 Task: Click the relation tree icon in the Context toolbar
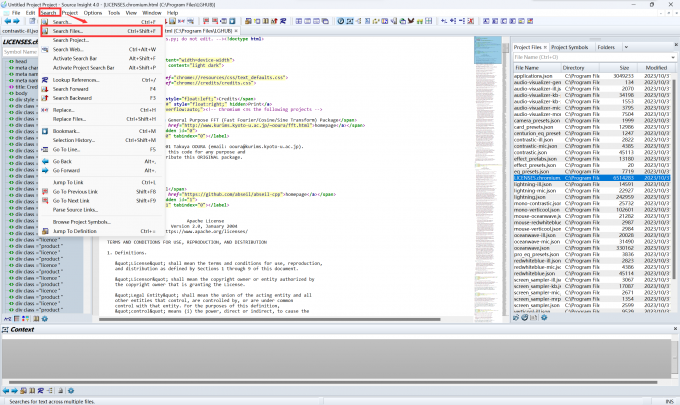pos(49,391)
